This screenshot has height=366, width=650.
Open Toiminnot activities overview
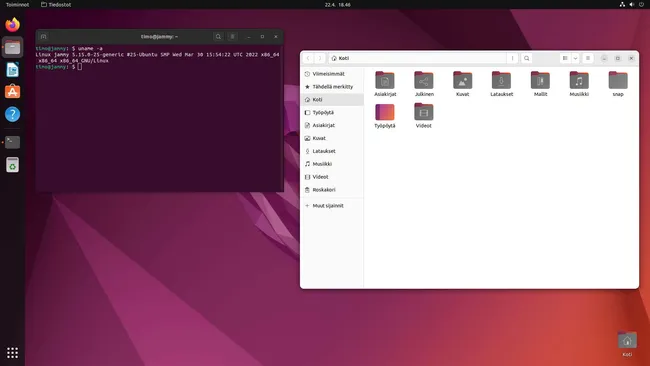(17, 5)
